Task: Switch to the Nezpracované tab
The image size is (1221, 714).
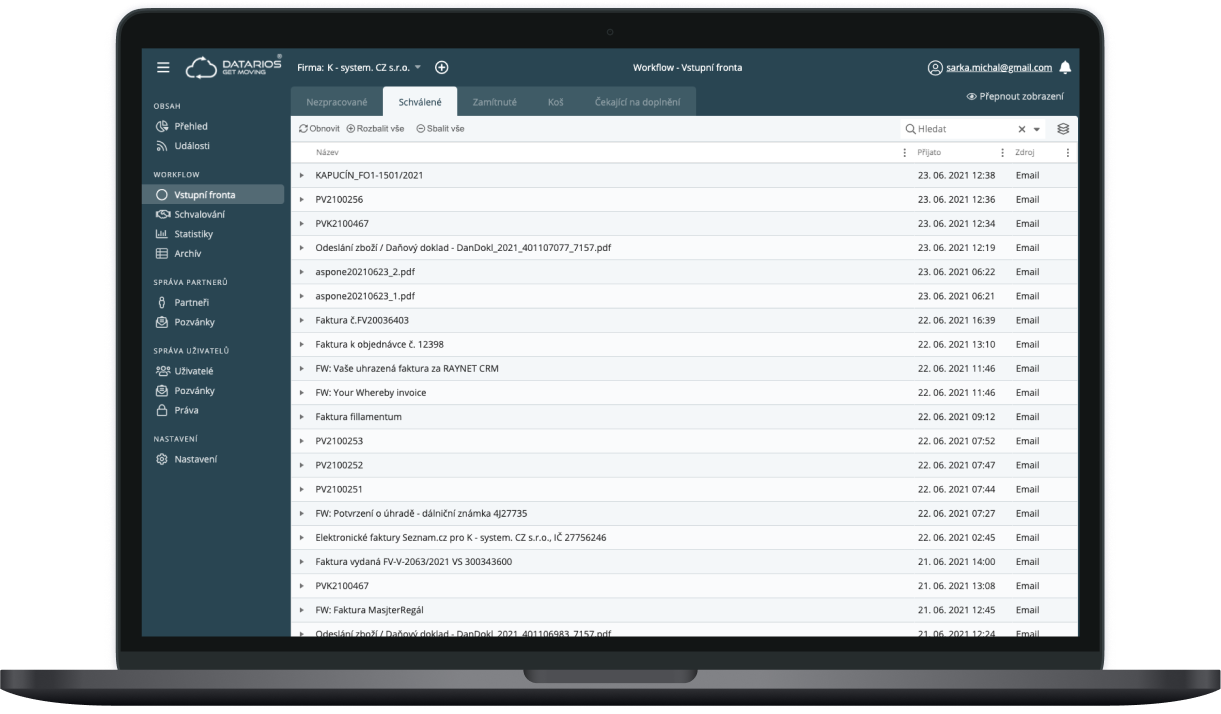Action: 337,102
